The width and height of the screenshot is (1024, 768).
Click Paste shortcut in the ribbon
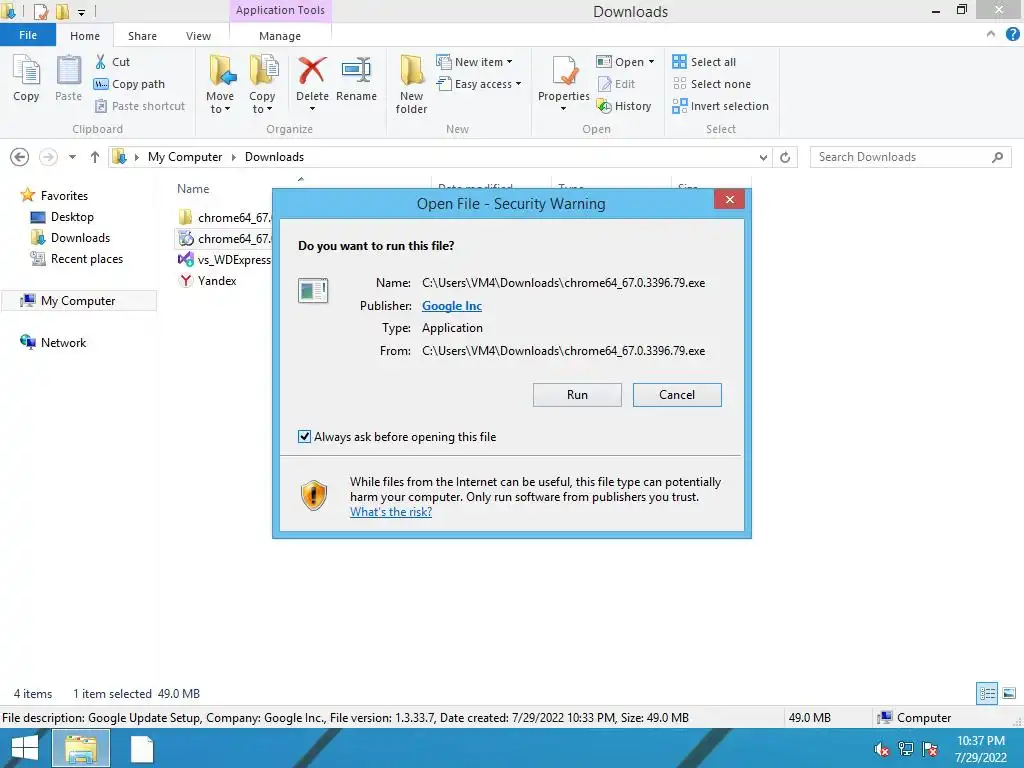140,106
